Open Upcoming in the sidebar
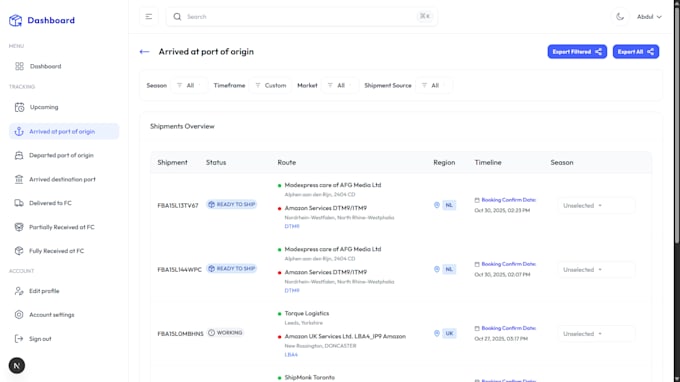 tap(64, 107)
